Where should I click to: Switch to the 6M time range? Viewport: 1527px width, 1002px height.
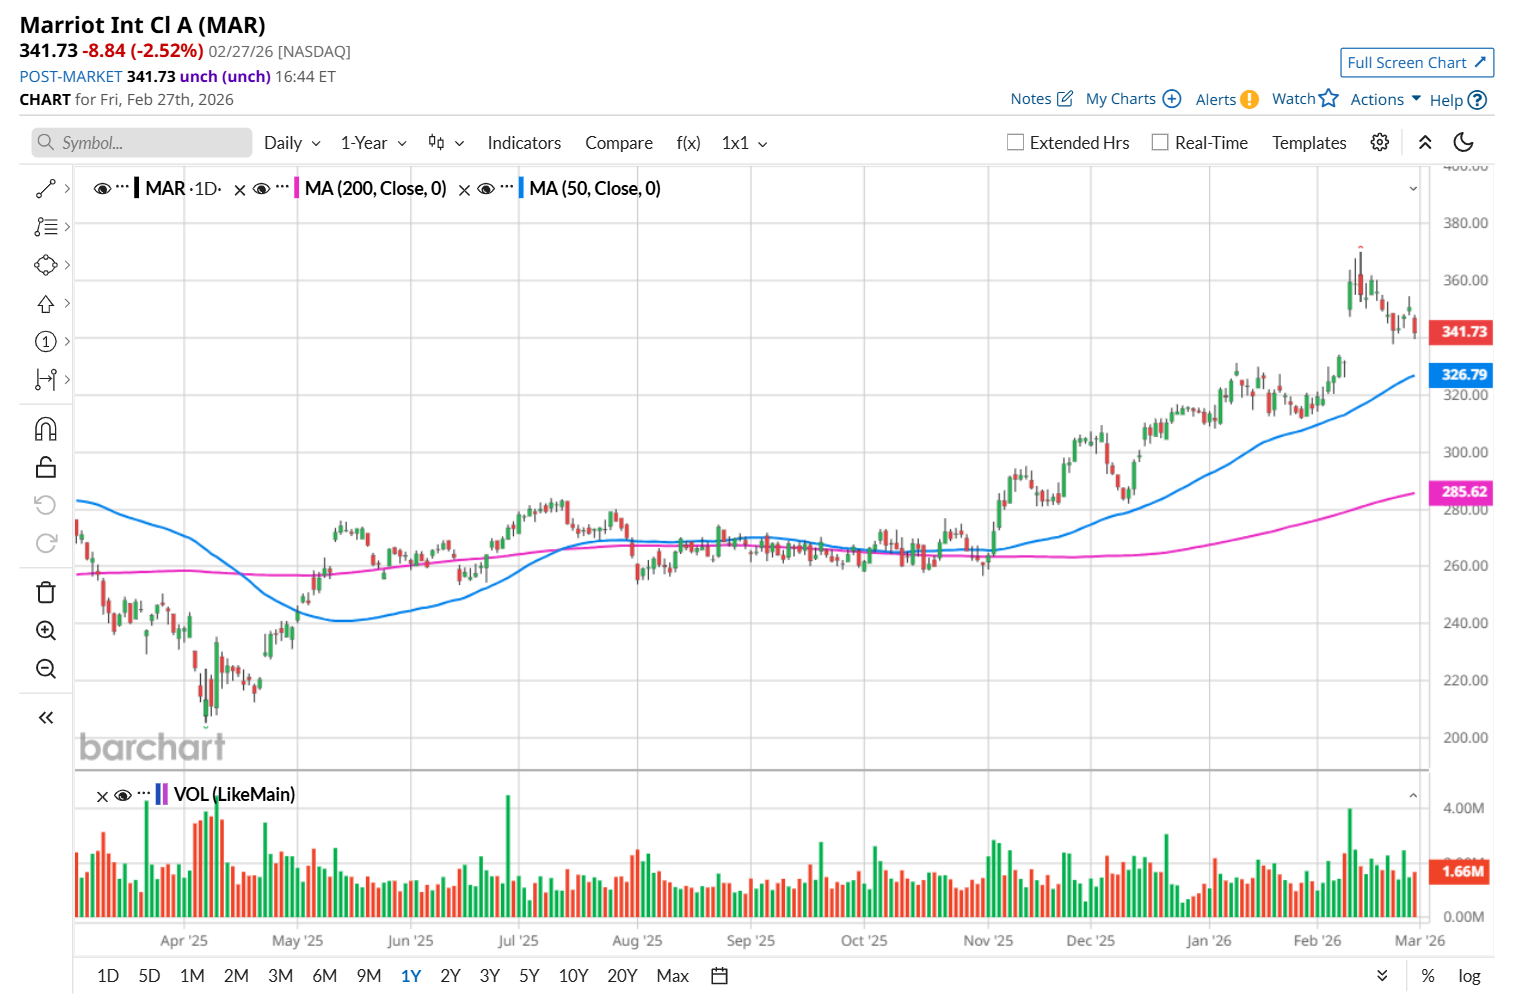324,976
